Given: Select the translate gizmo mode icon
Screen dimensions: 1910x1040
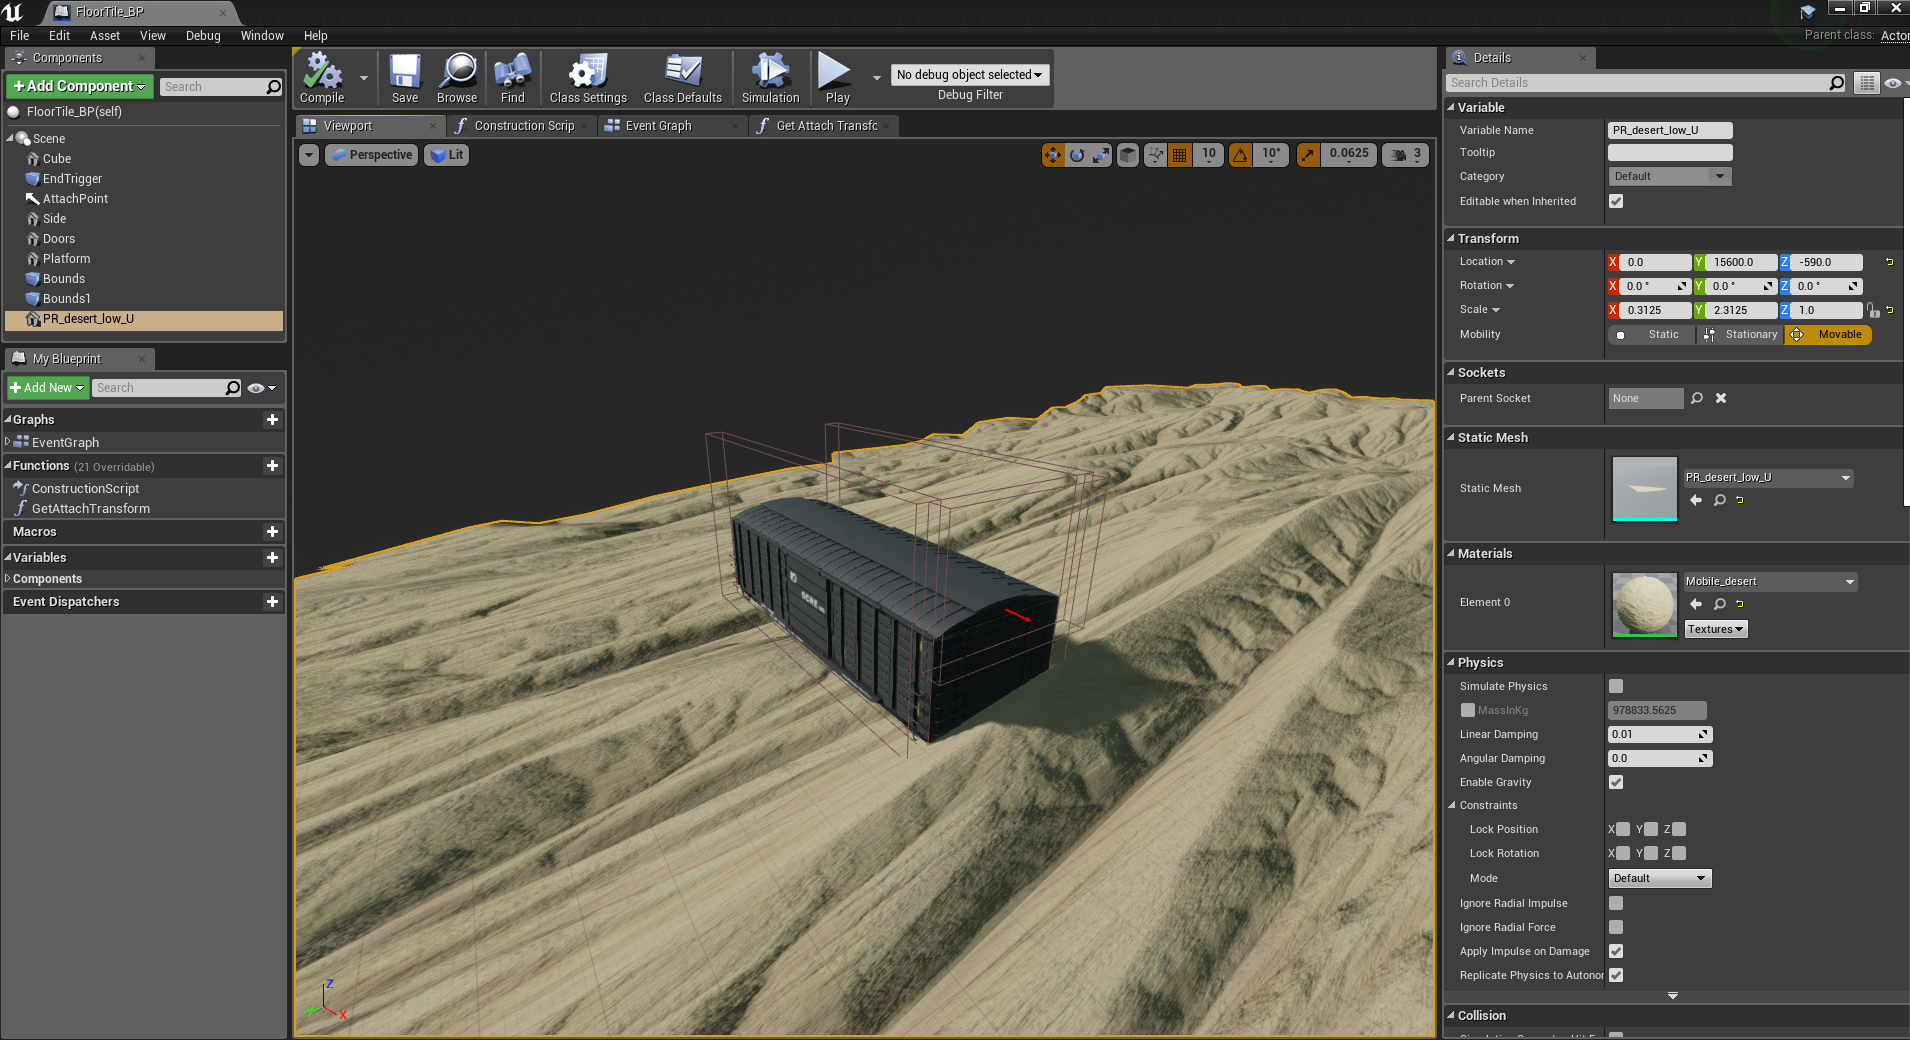Looking at the screenshot, I should (x=1053, y=155).
